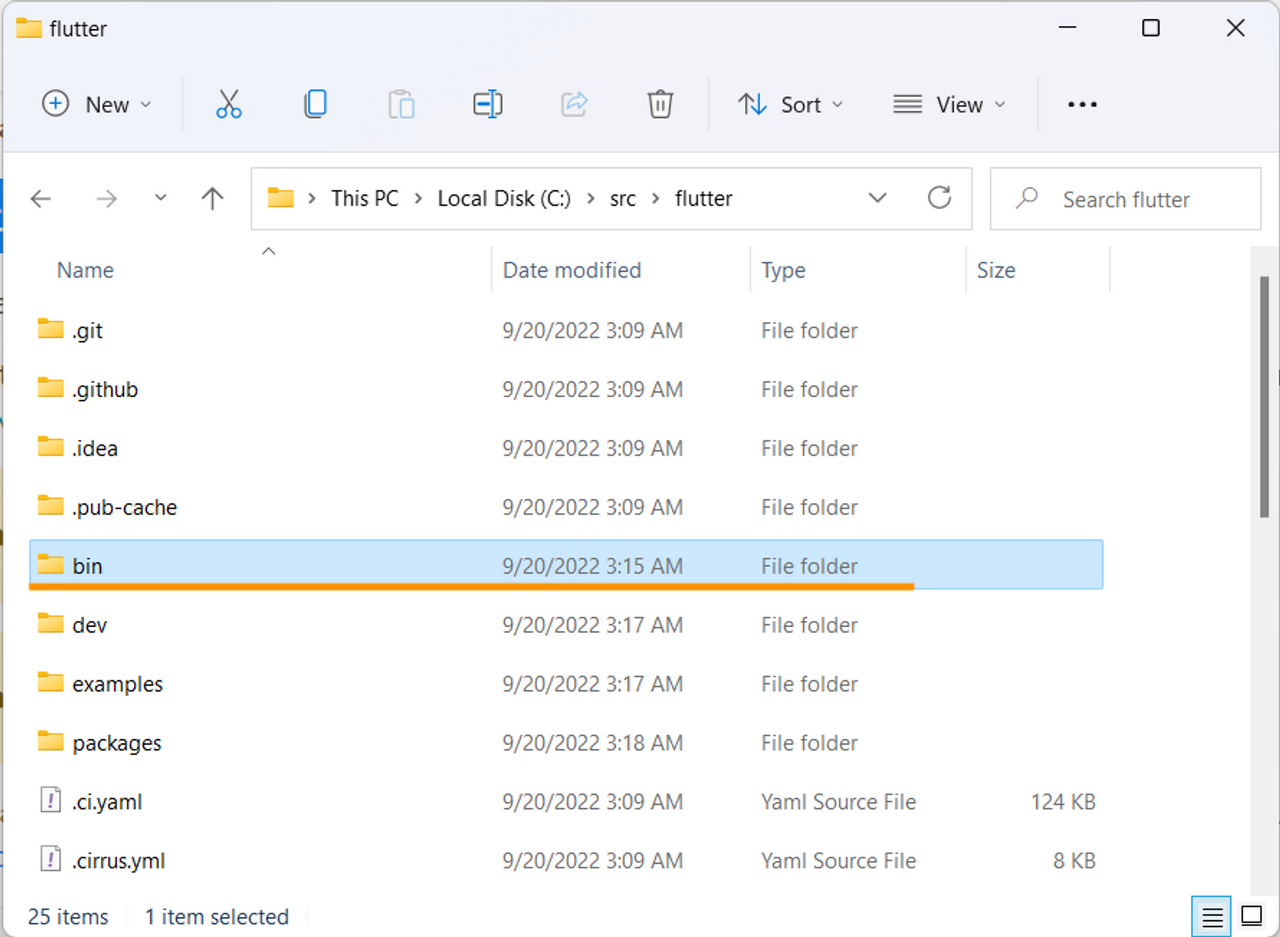Click the dev folder icon
1280x937 pixels.
51,624
